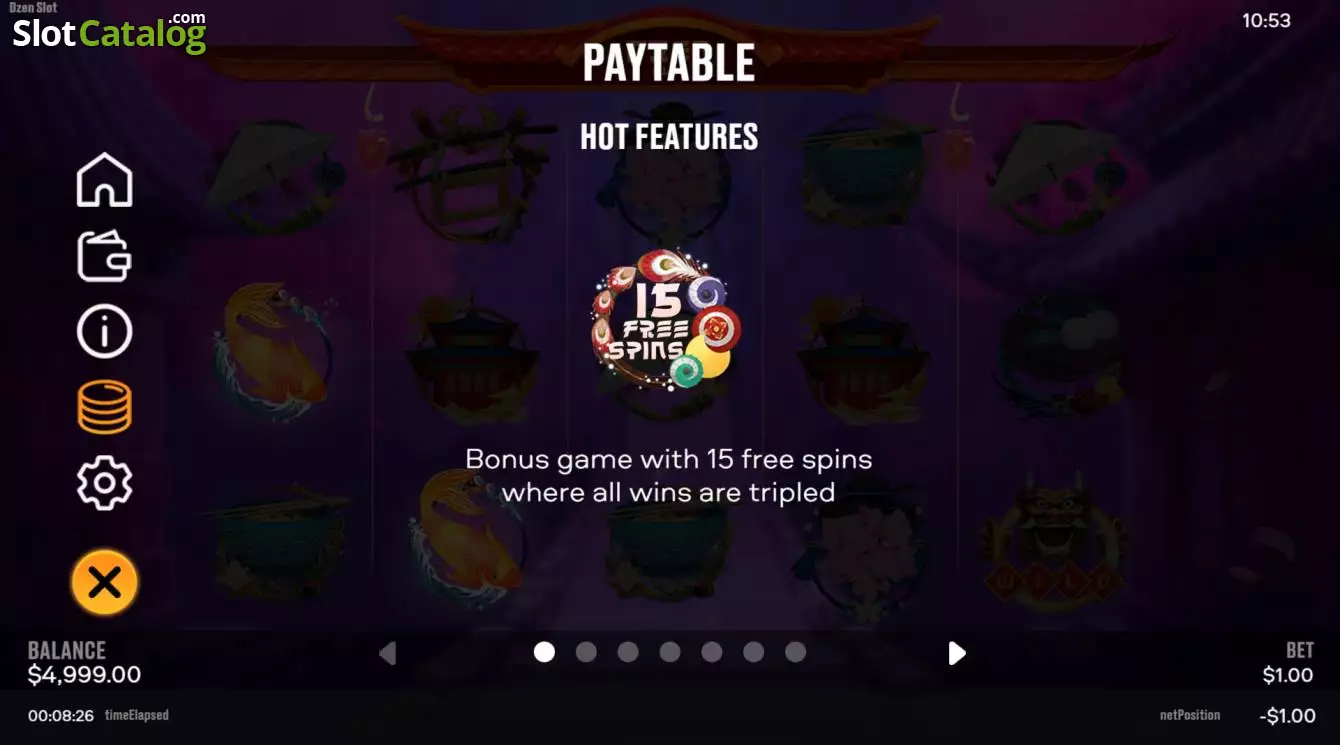Click the BALANCE $4,999.00 display
This screenshot has width=1340, height=745.
point(84,663)
